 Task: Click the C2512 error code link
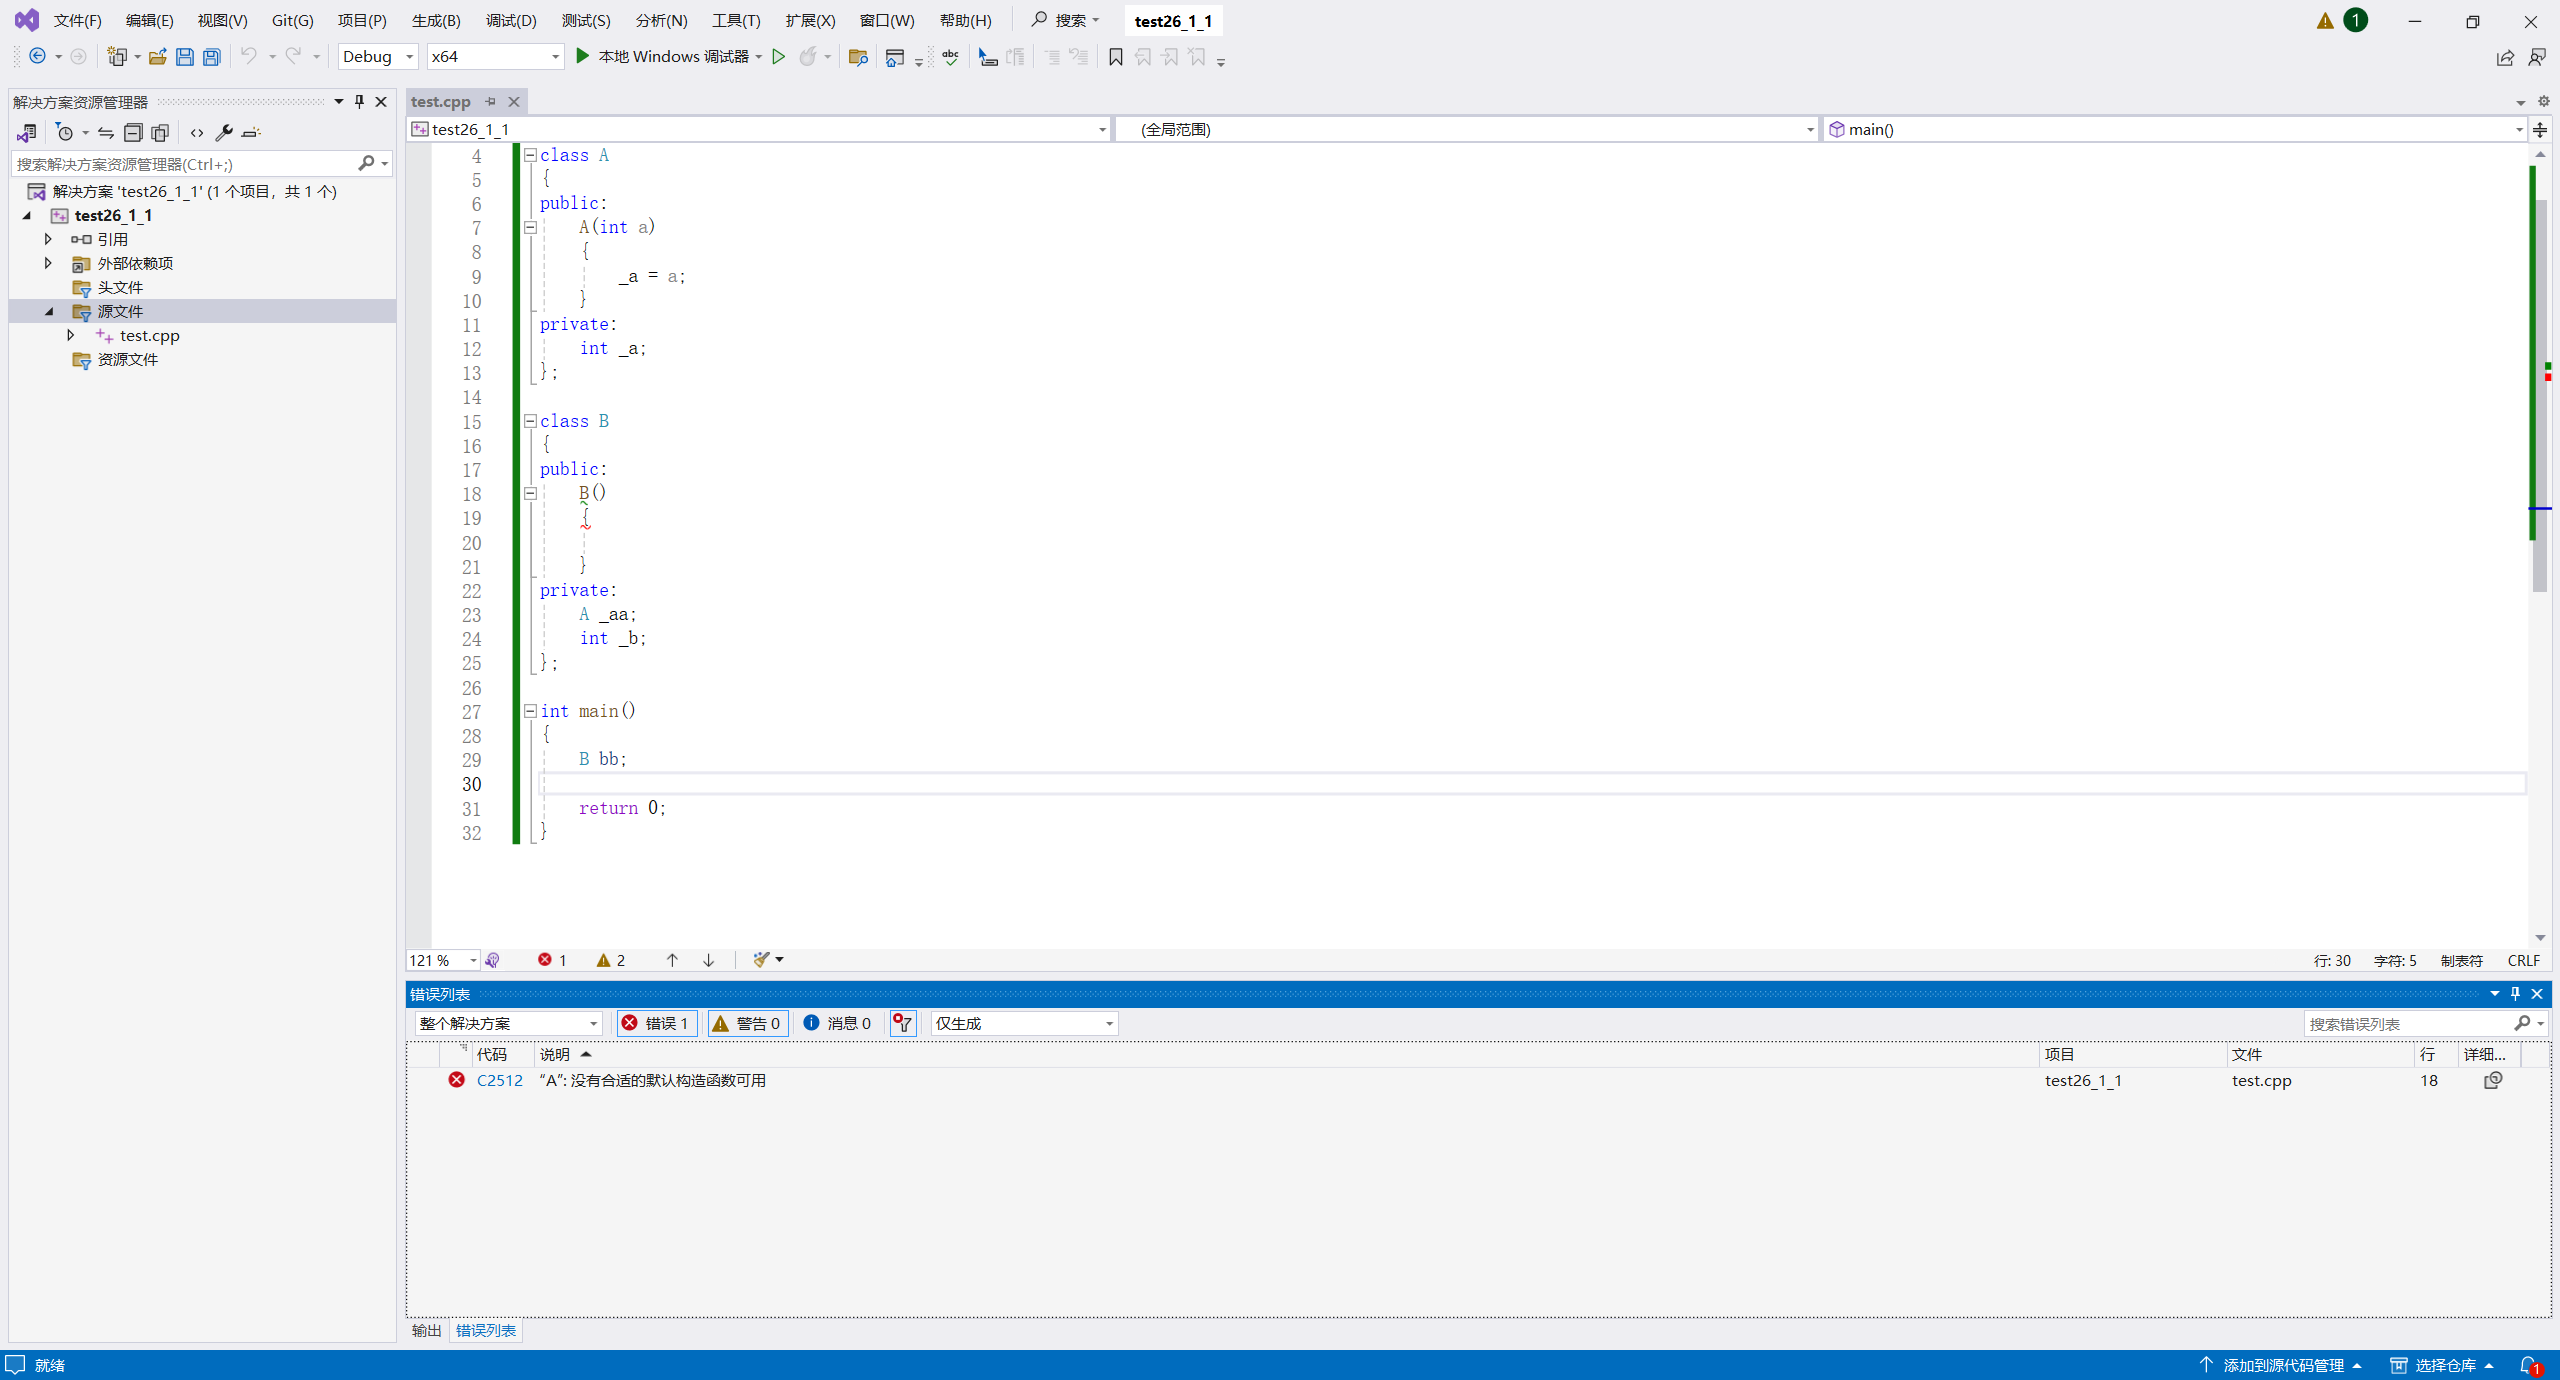(499, 1080)
